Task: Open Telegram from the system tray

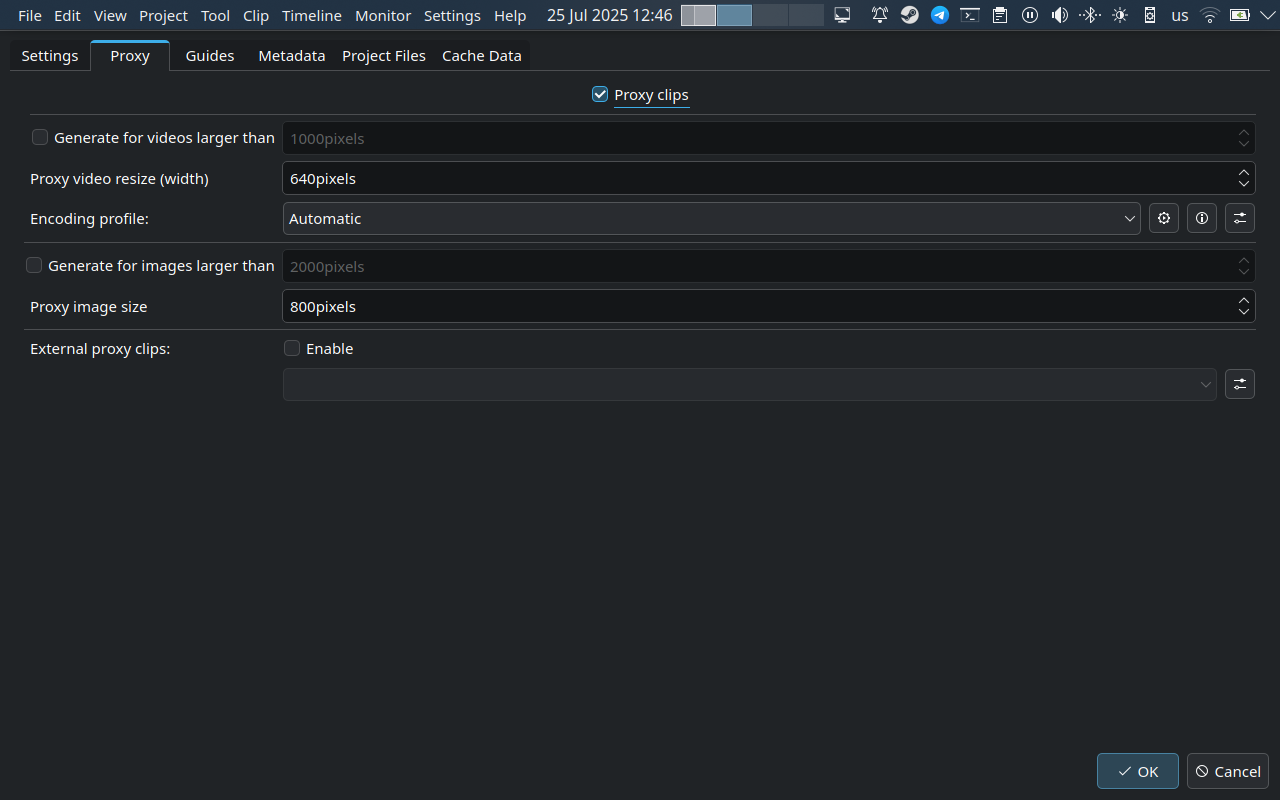Action: (x=939, y=16)
